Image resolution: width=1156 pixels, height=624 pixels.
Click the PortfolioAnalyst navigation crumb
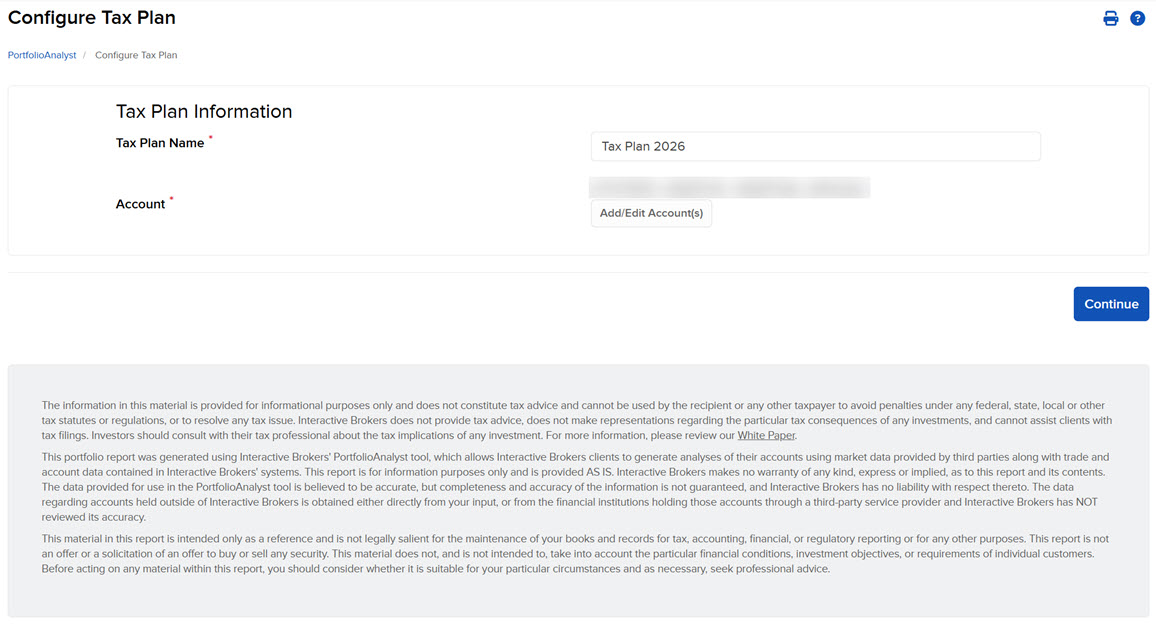click(x=41, y=55)
